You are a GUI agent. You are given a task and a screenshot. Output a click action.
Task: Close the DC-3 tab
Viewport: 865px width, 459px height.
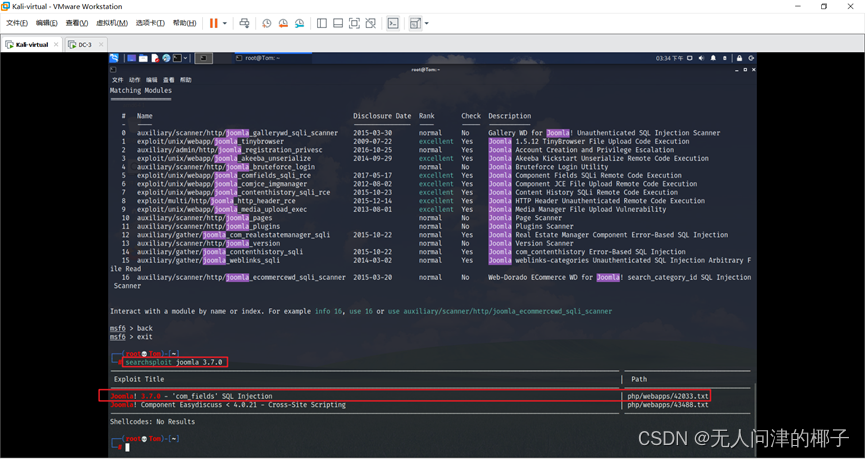100,45
